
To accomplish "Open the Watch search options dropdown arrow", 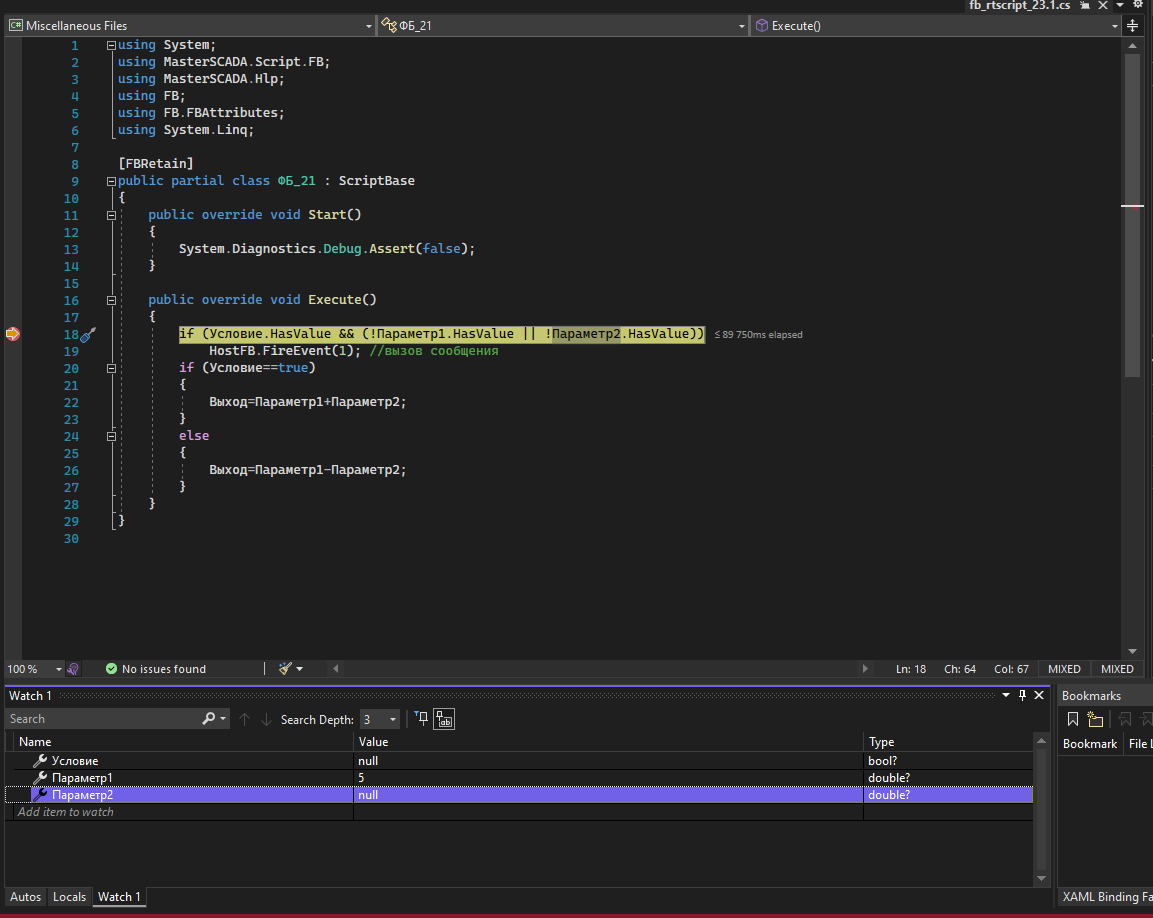I will (223, 719).
